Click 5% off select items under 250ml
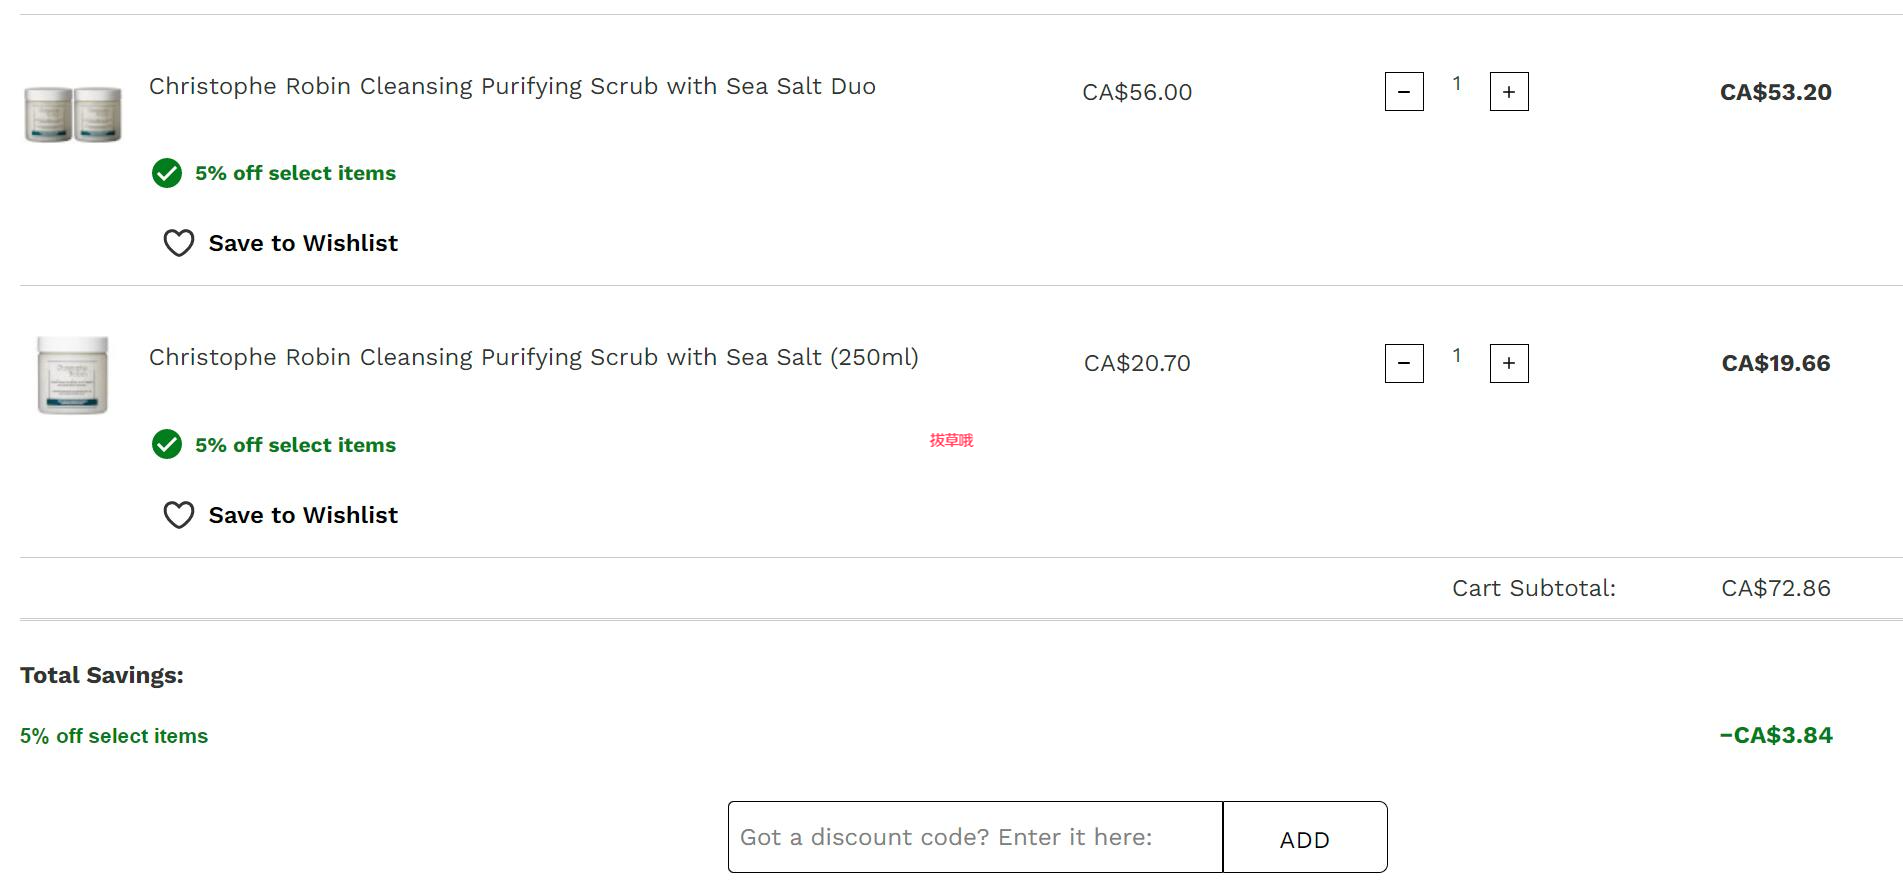 pos(295,445)
